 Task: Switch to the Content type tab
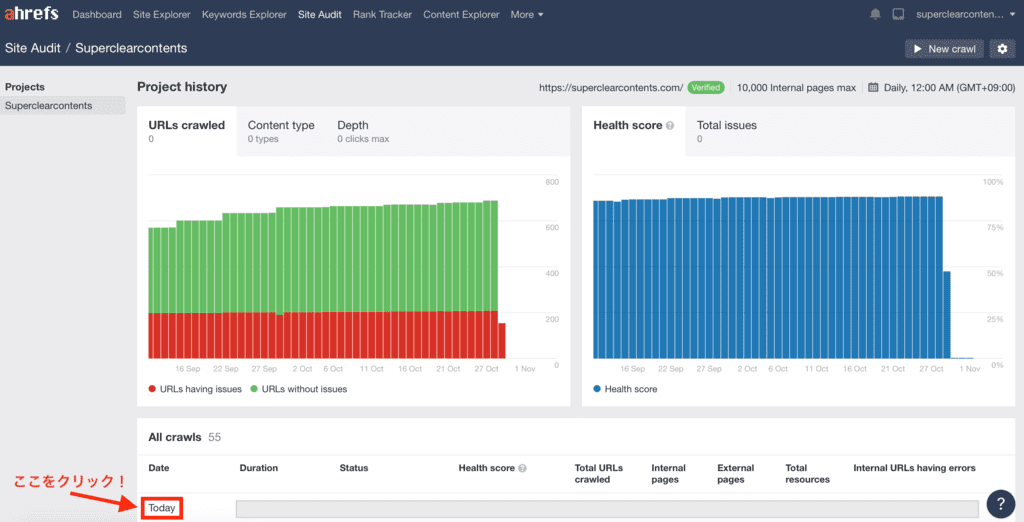click(281, 131)
